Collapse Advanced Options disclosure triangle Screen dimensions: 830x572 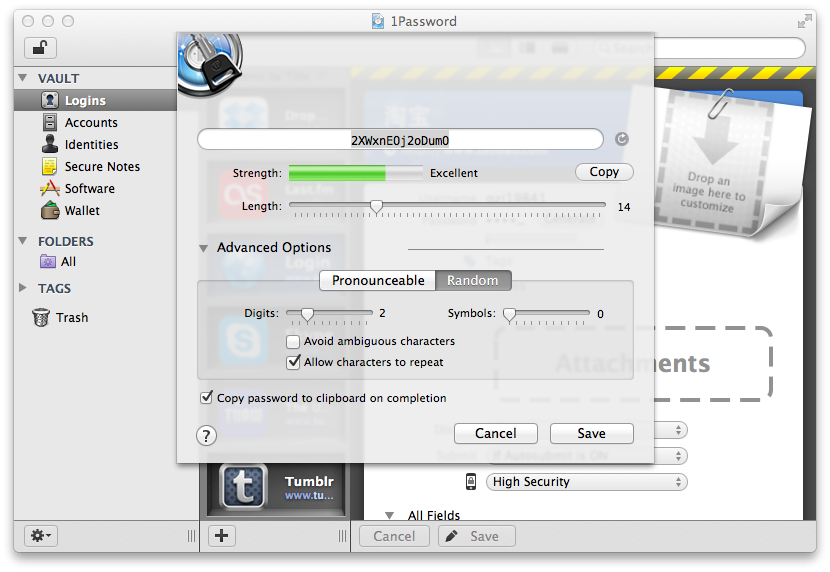click(203, 248)
